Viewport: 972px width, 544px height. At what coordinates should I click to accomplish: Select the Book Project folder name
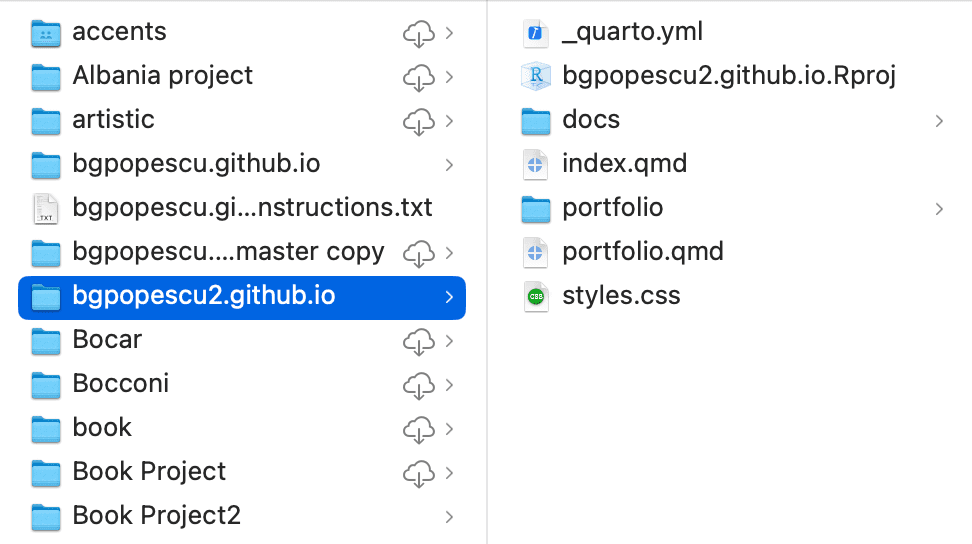click(x=149, y=472)
